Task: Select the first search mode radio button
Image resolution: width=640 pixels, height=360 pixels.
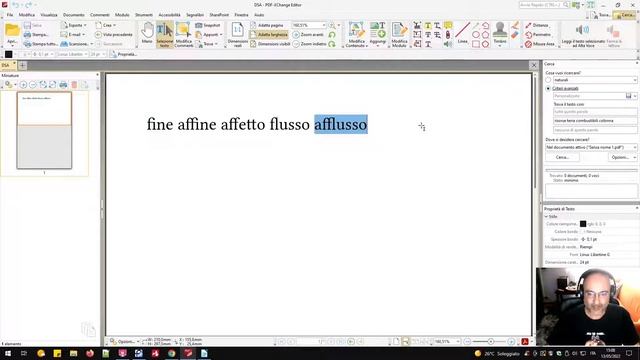Action: pos(548,80)
